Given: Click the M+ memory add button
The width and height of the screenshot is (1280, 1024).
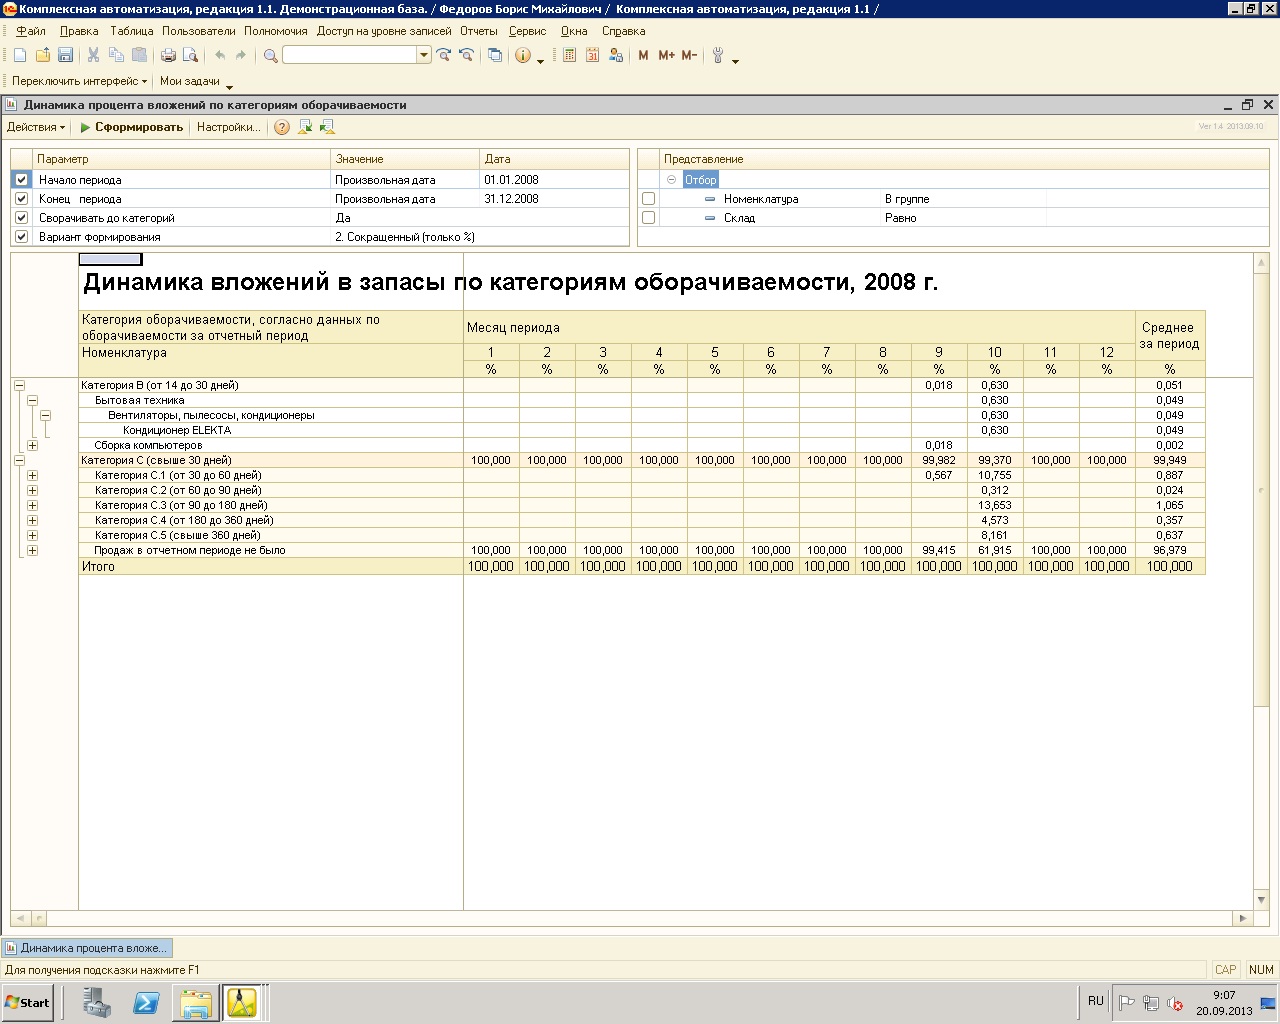Looking at the screenshot, I should click(666, 56).
